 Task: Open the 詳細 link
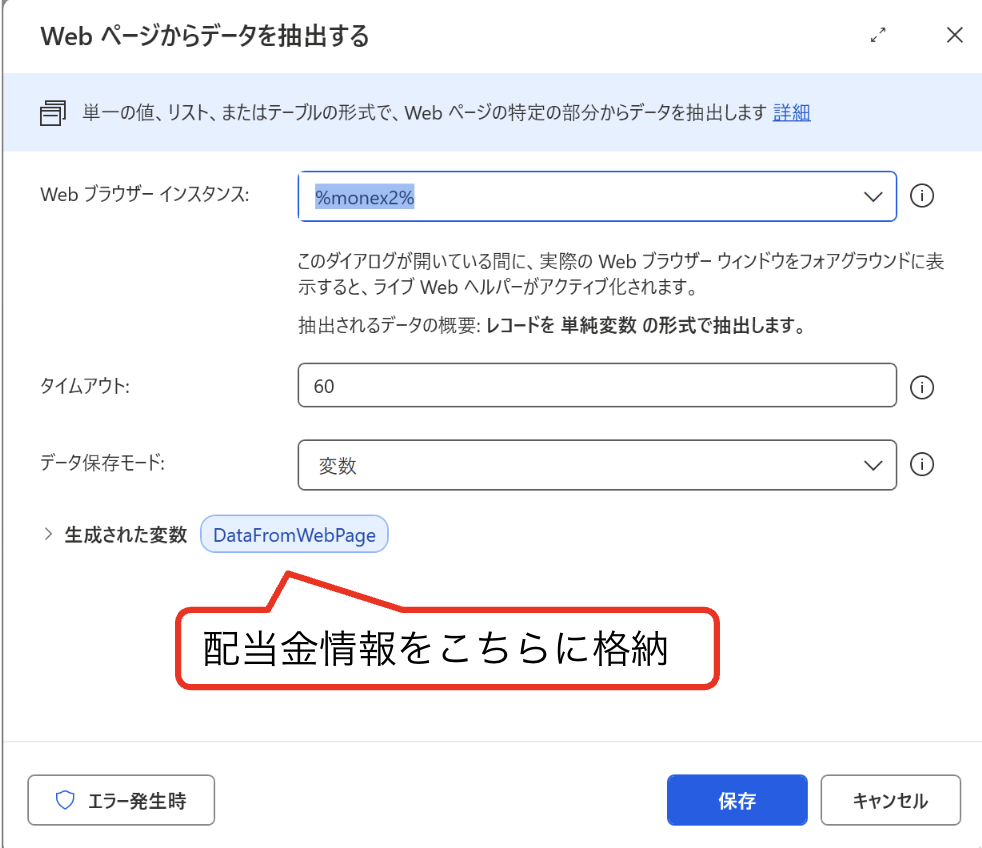[791, 113]
